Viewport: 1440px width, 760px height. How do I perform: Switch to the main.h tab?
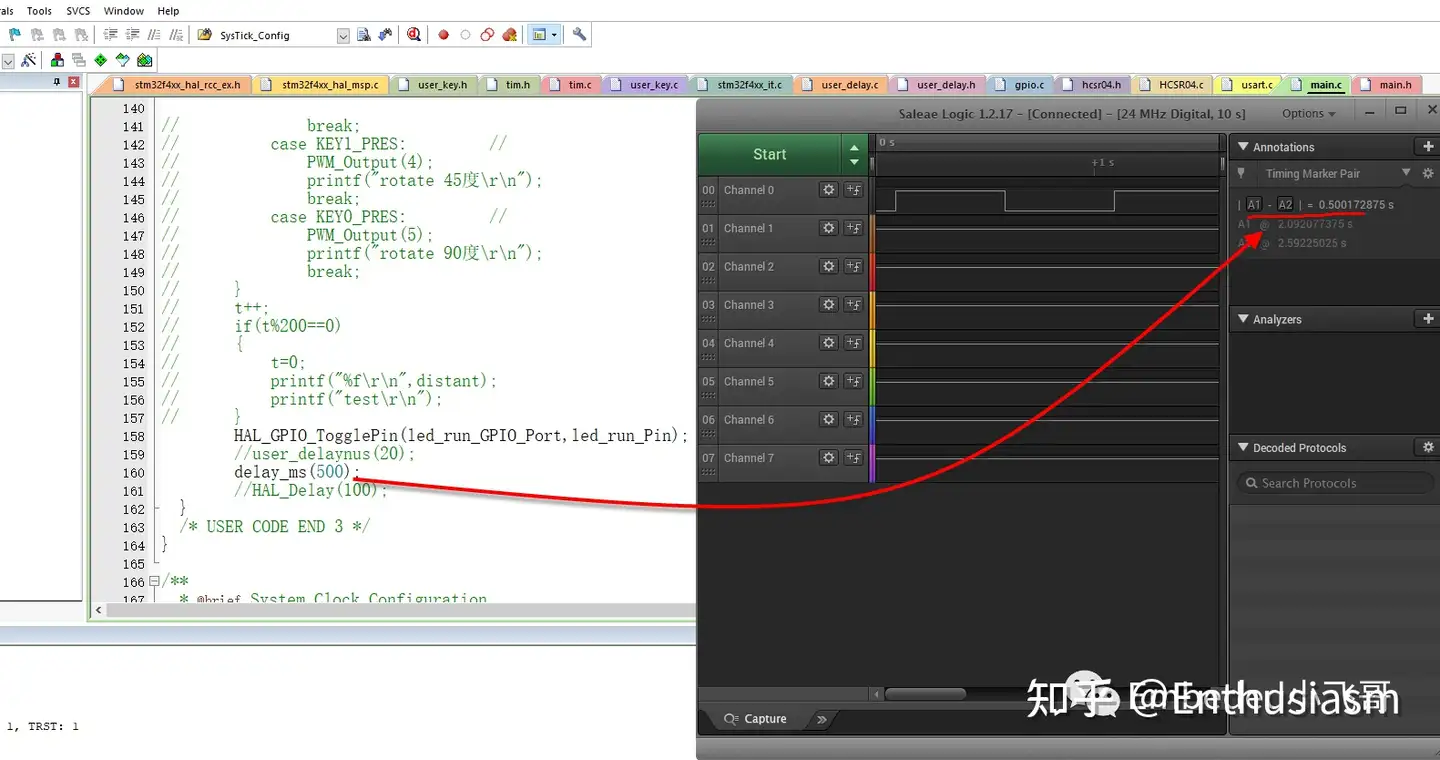1385,85
